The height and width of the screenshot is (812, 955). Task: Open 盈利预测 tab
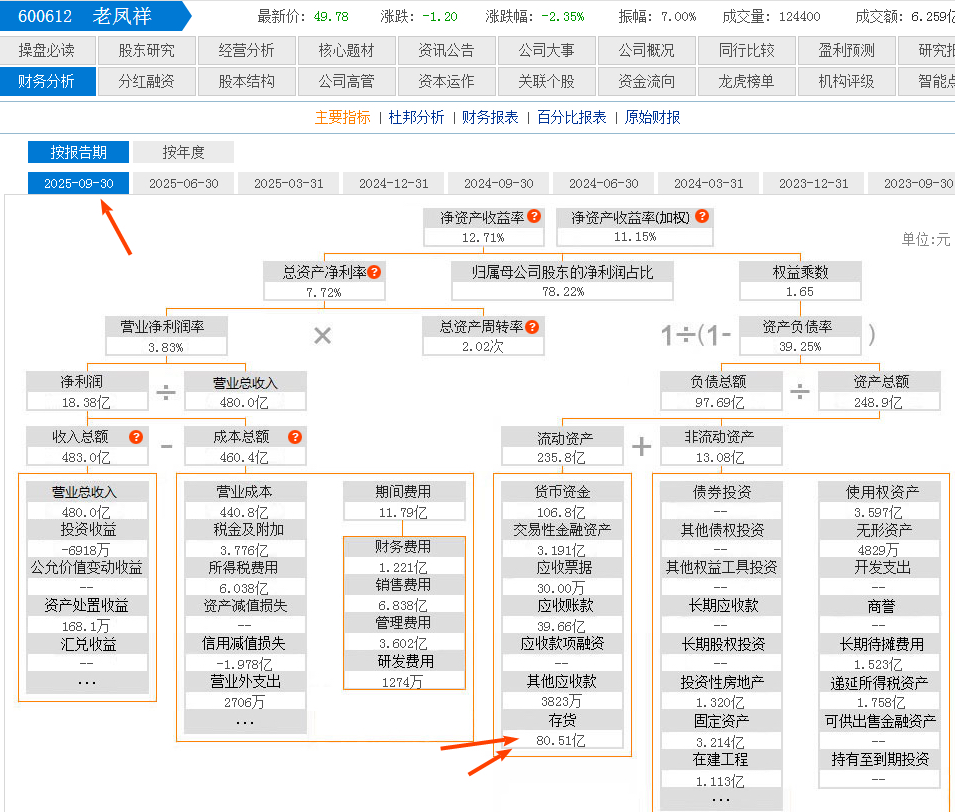(846, 51)
